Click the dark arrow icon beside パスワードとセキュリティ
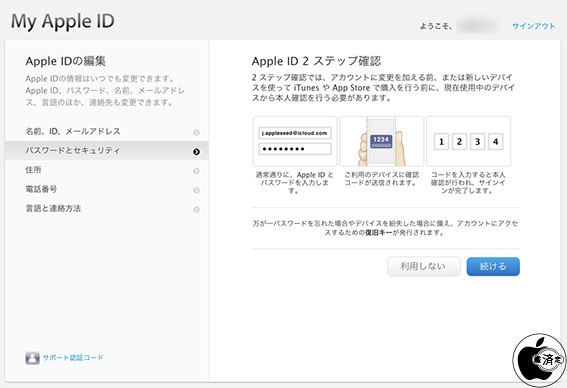The image size is (567, 388). tap(196, 152)
